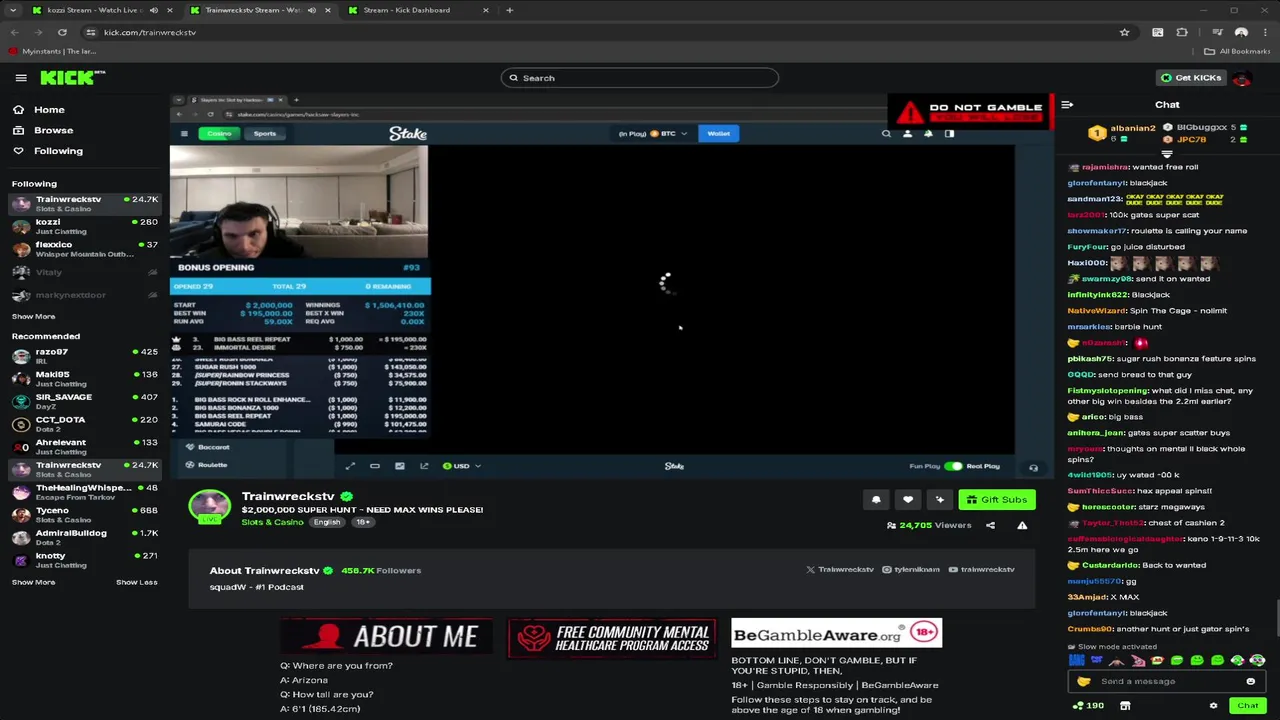1280x720 pixels.
Task: Open the Kick sidebar hamburger menu
Action: pos(21,78)
